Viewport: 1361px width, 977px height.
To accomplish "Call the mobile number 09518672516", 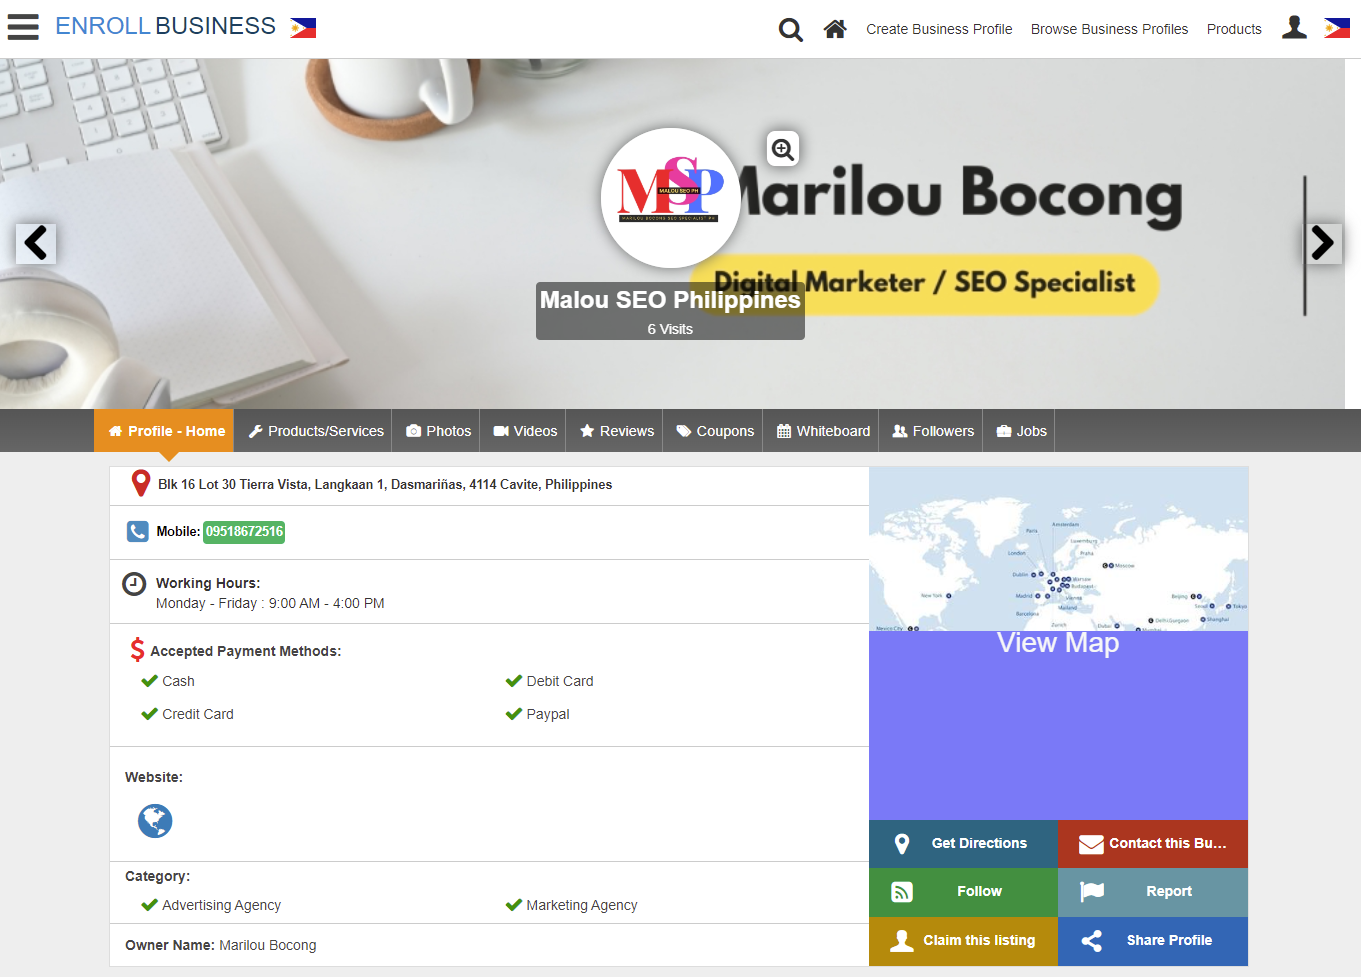I will click(x=244, y=532).
